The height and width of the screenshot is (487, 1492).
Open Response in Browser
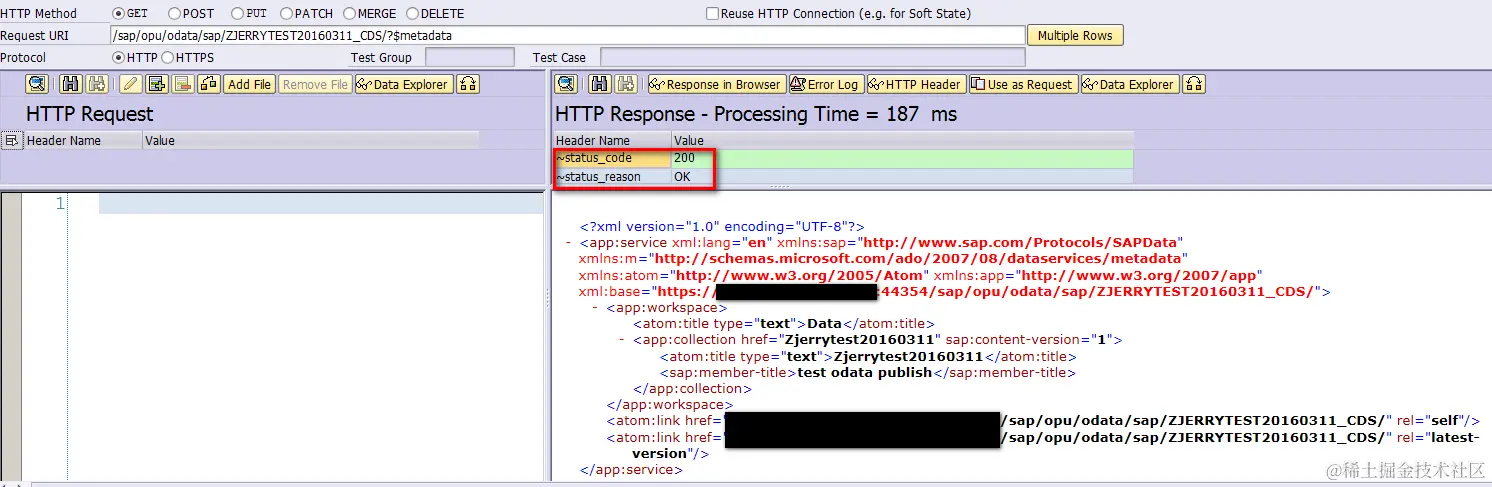point(716,84)
